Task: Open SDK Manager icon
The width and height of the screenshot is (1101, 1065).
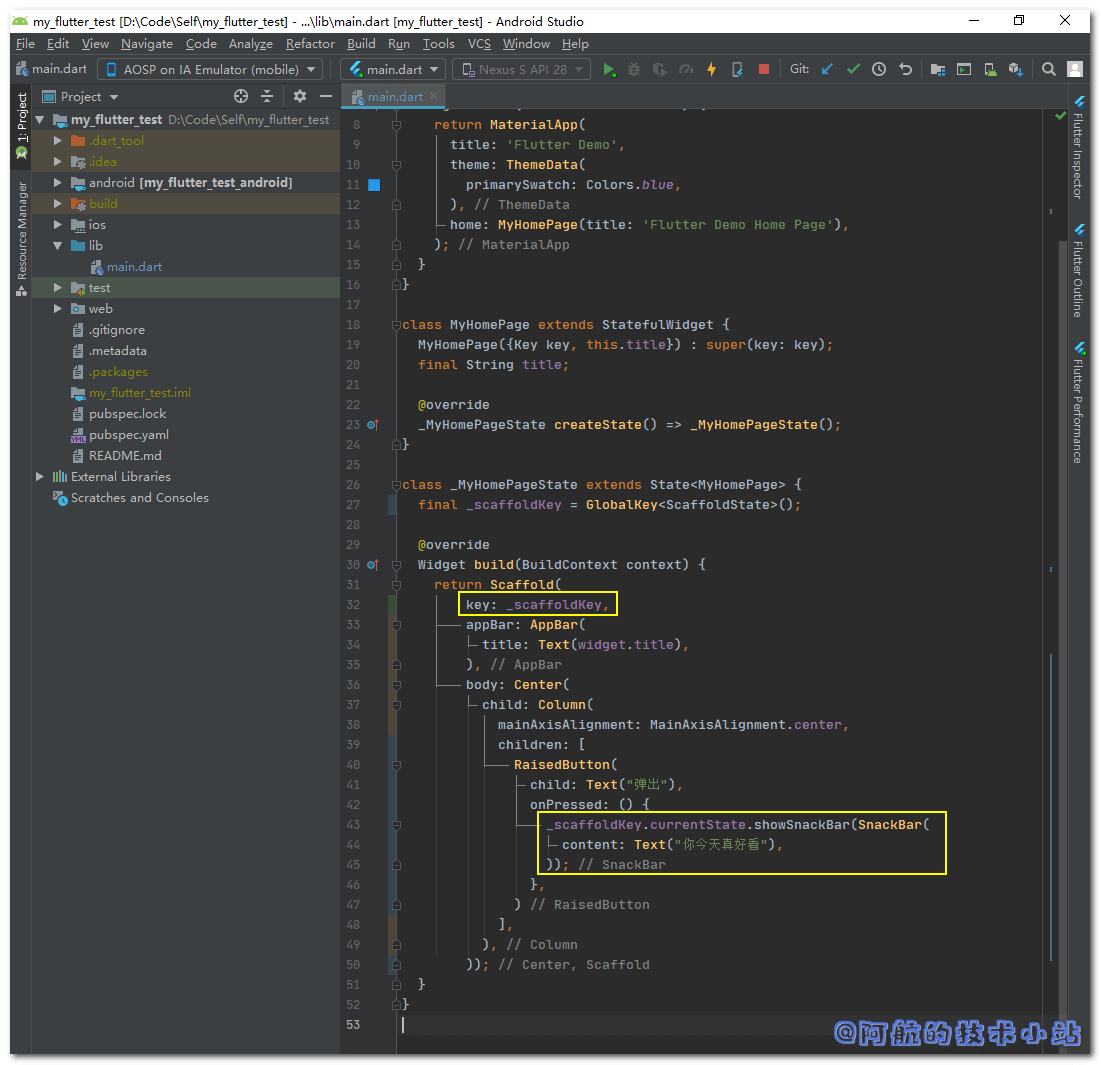Action: 1015,69
